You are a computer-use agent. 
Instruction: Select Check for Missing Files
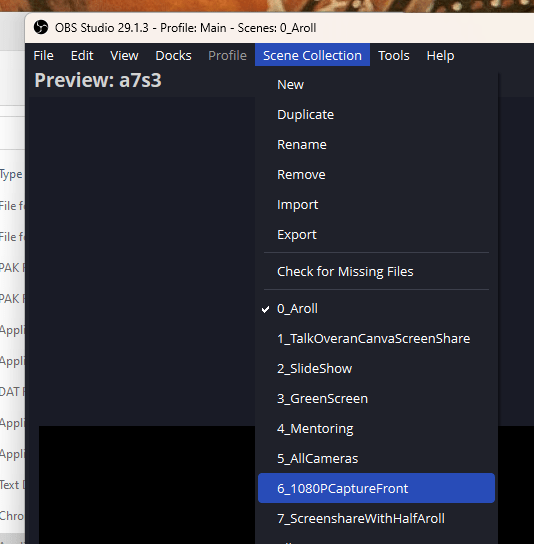376,272
